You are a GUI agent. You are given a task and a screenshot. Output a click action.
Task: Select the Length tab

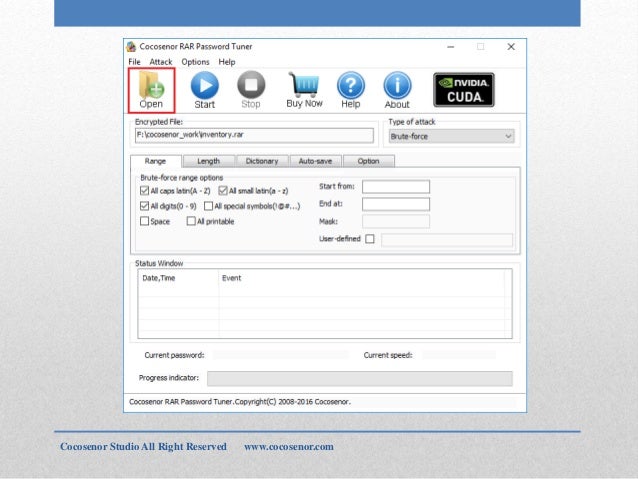pyautogui.click(x=208, y=160)
